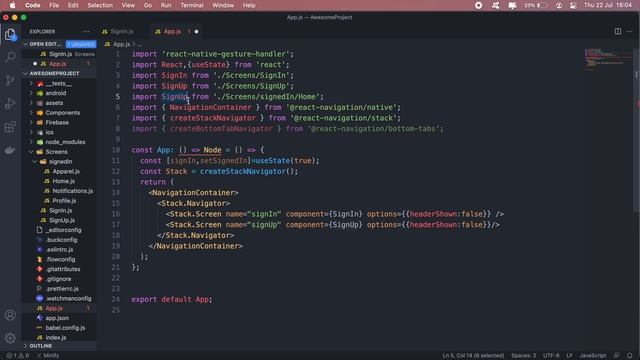Open the File menu
Screen dimensions: 640x360
[54, 5]
